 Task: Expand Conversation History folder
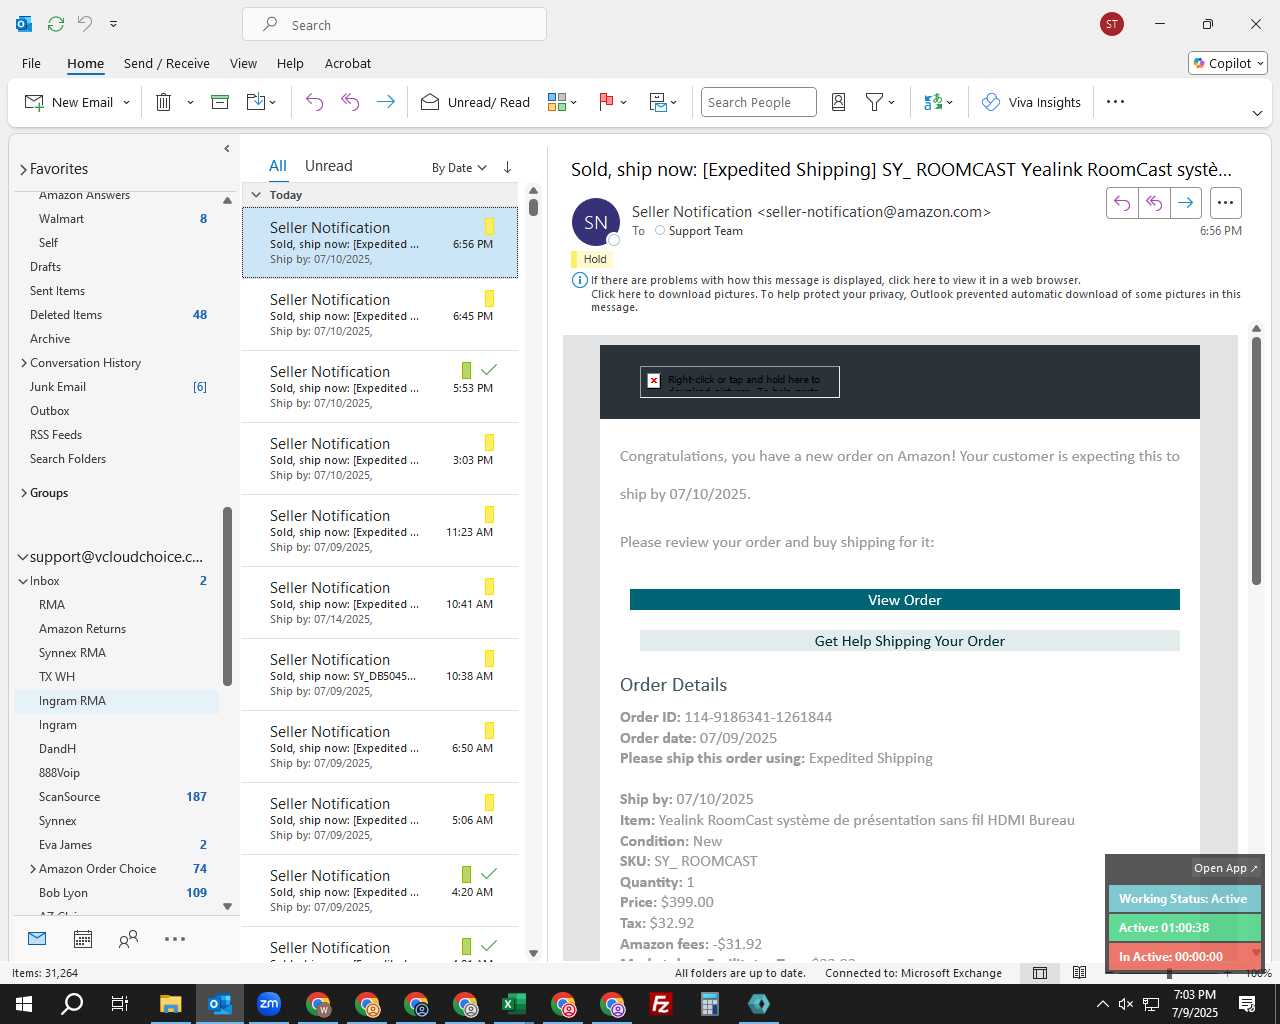[x=23, y=363]
